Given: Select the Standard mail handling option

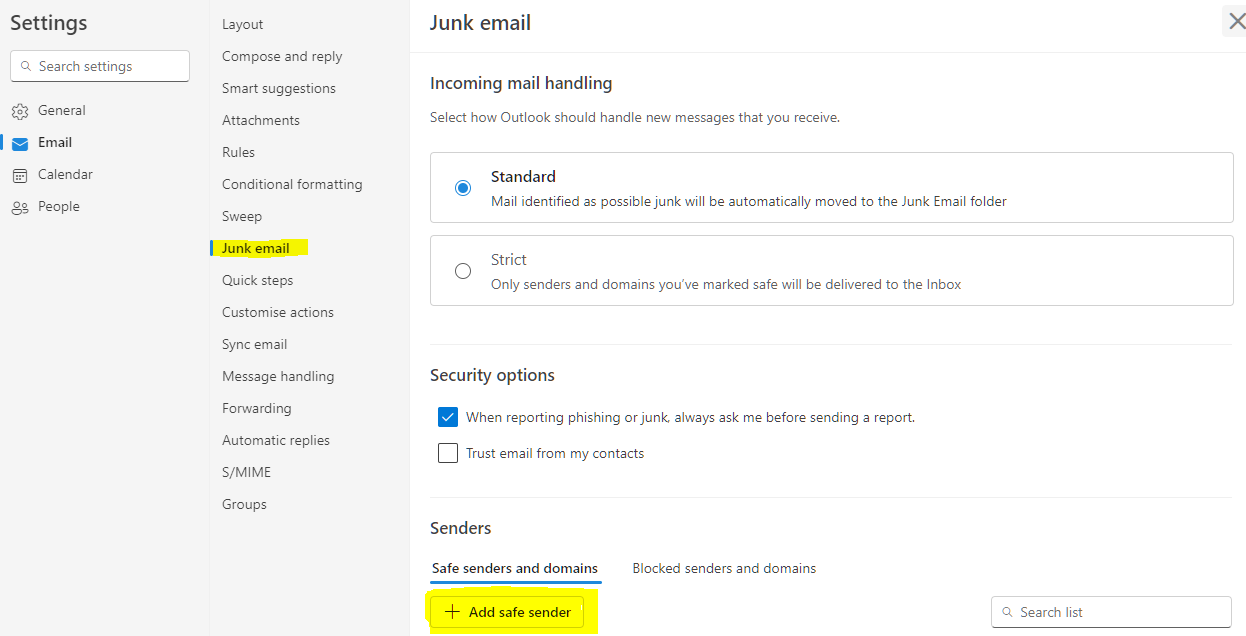Looking at the screenshot, I should pos(462,188).
